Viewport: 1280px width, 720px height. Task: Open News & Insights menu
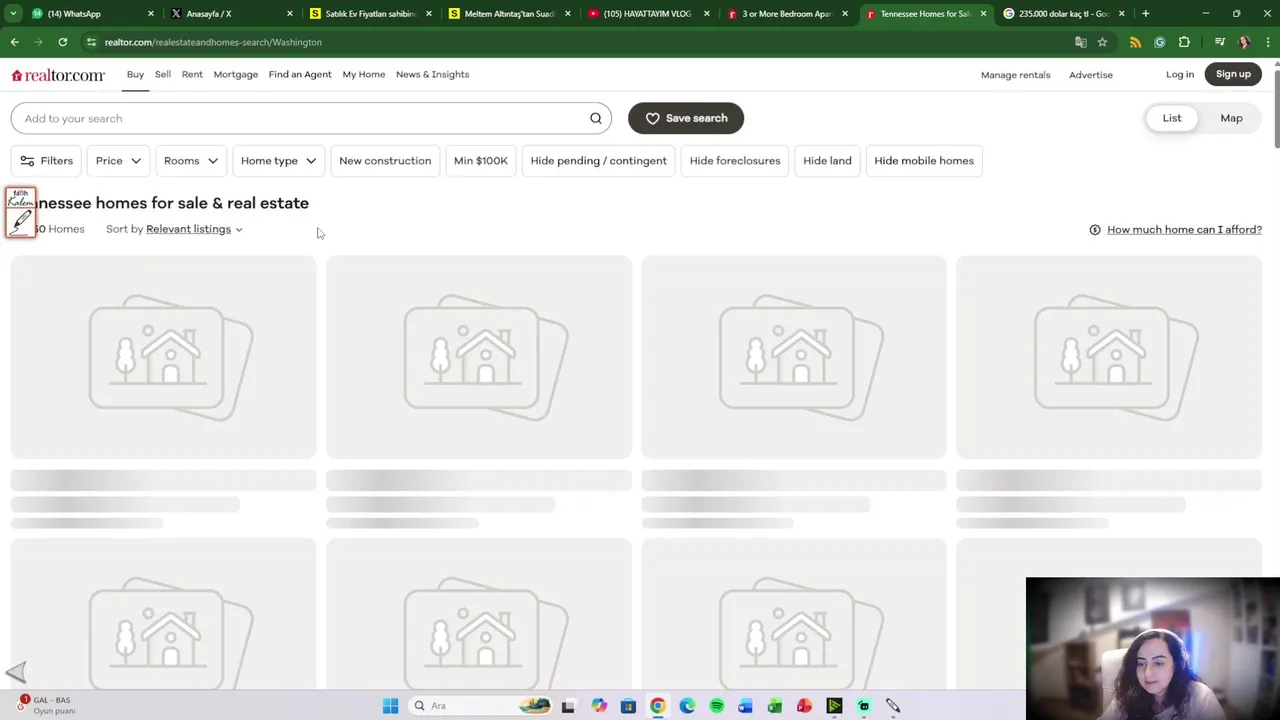click(432, 74)
